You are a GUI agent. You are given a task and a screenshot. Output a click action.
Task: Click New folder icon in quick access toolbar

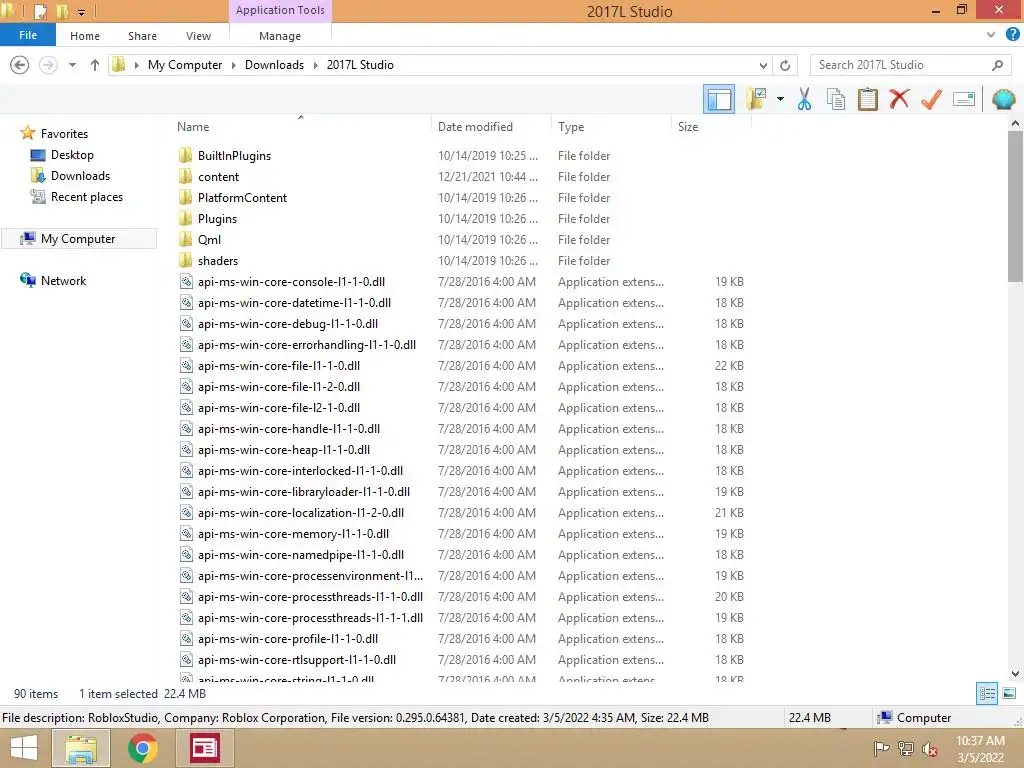click(x=62, y=11)
